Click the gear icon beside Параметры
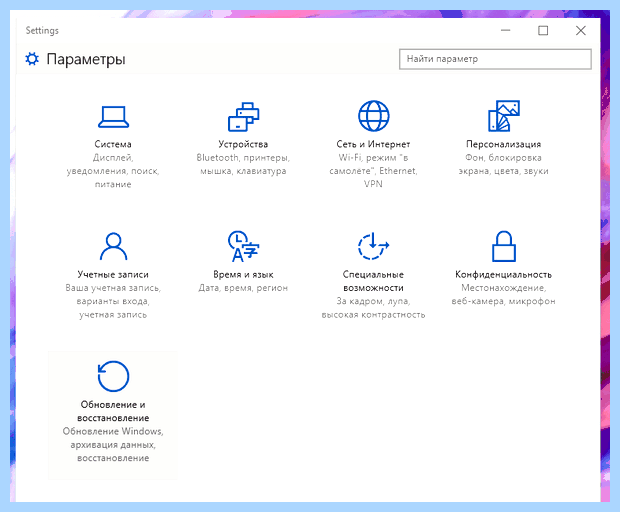Viewport: 620px width, 512px height. pos(32,59)
